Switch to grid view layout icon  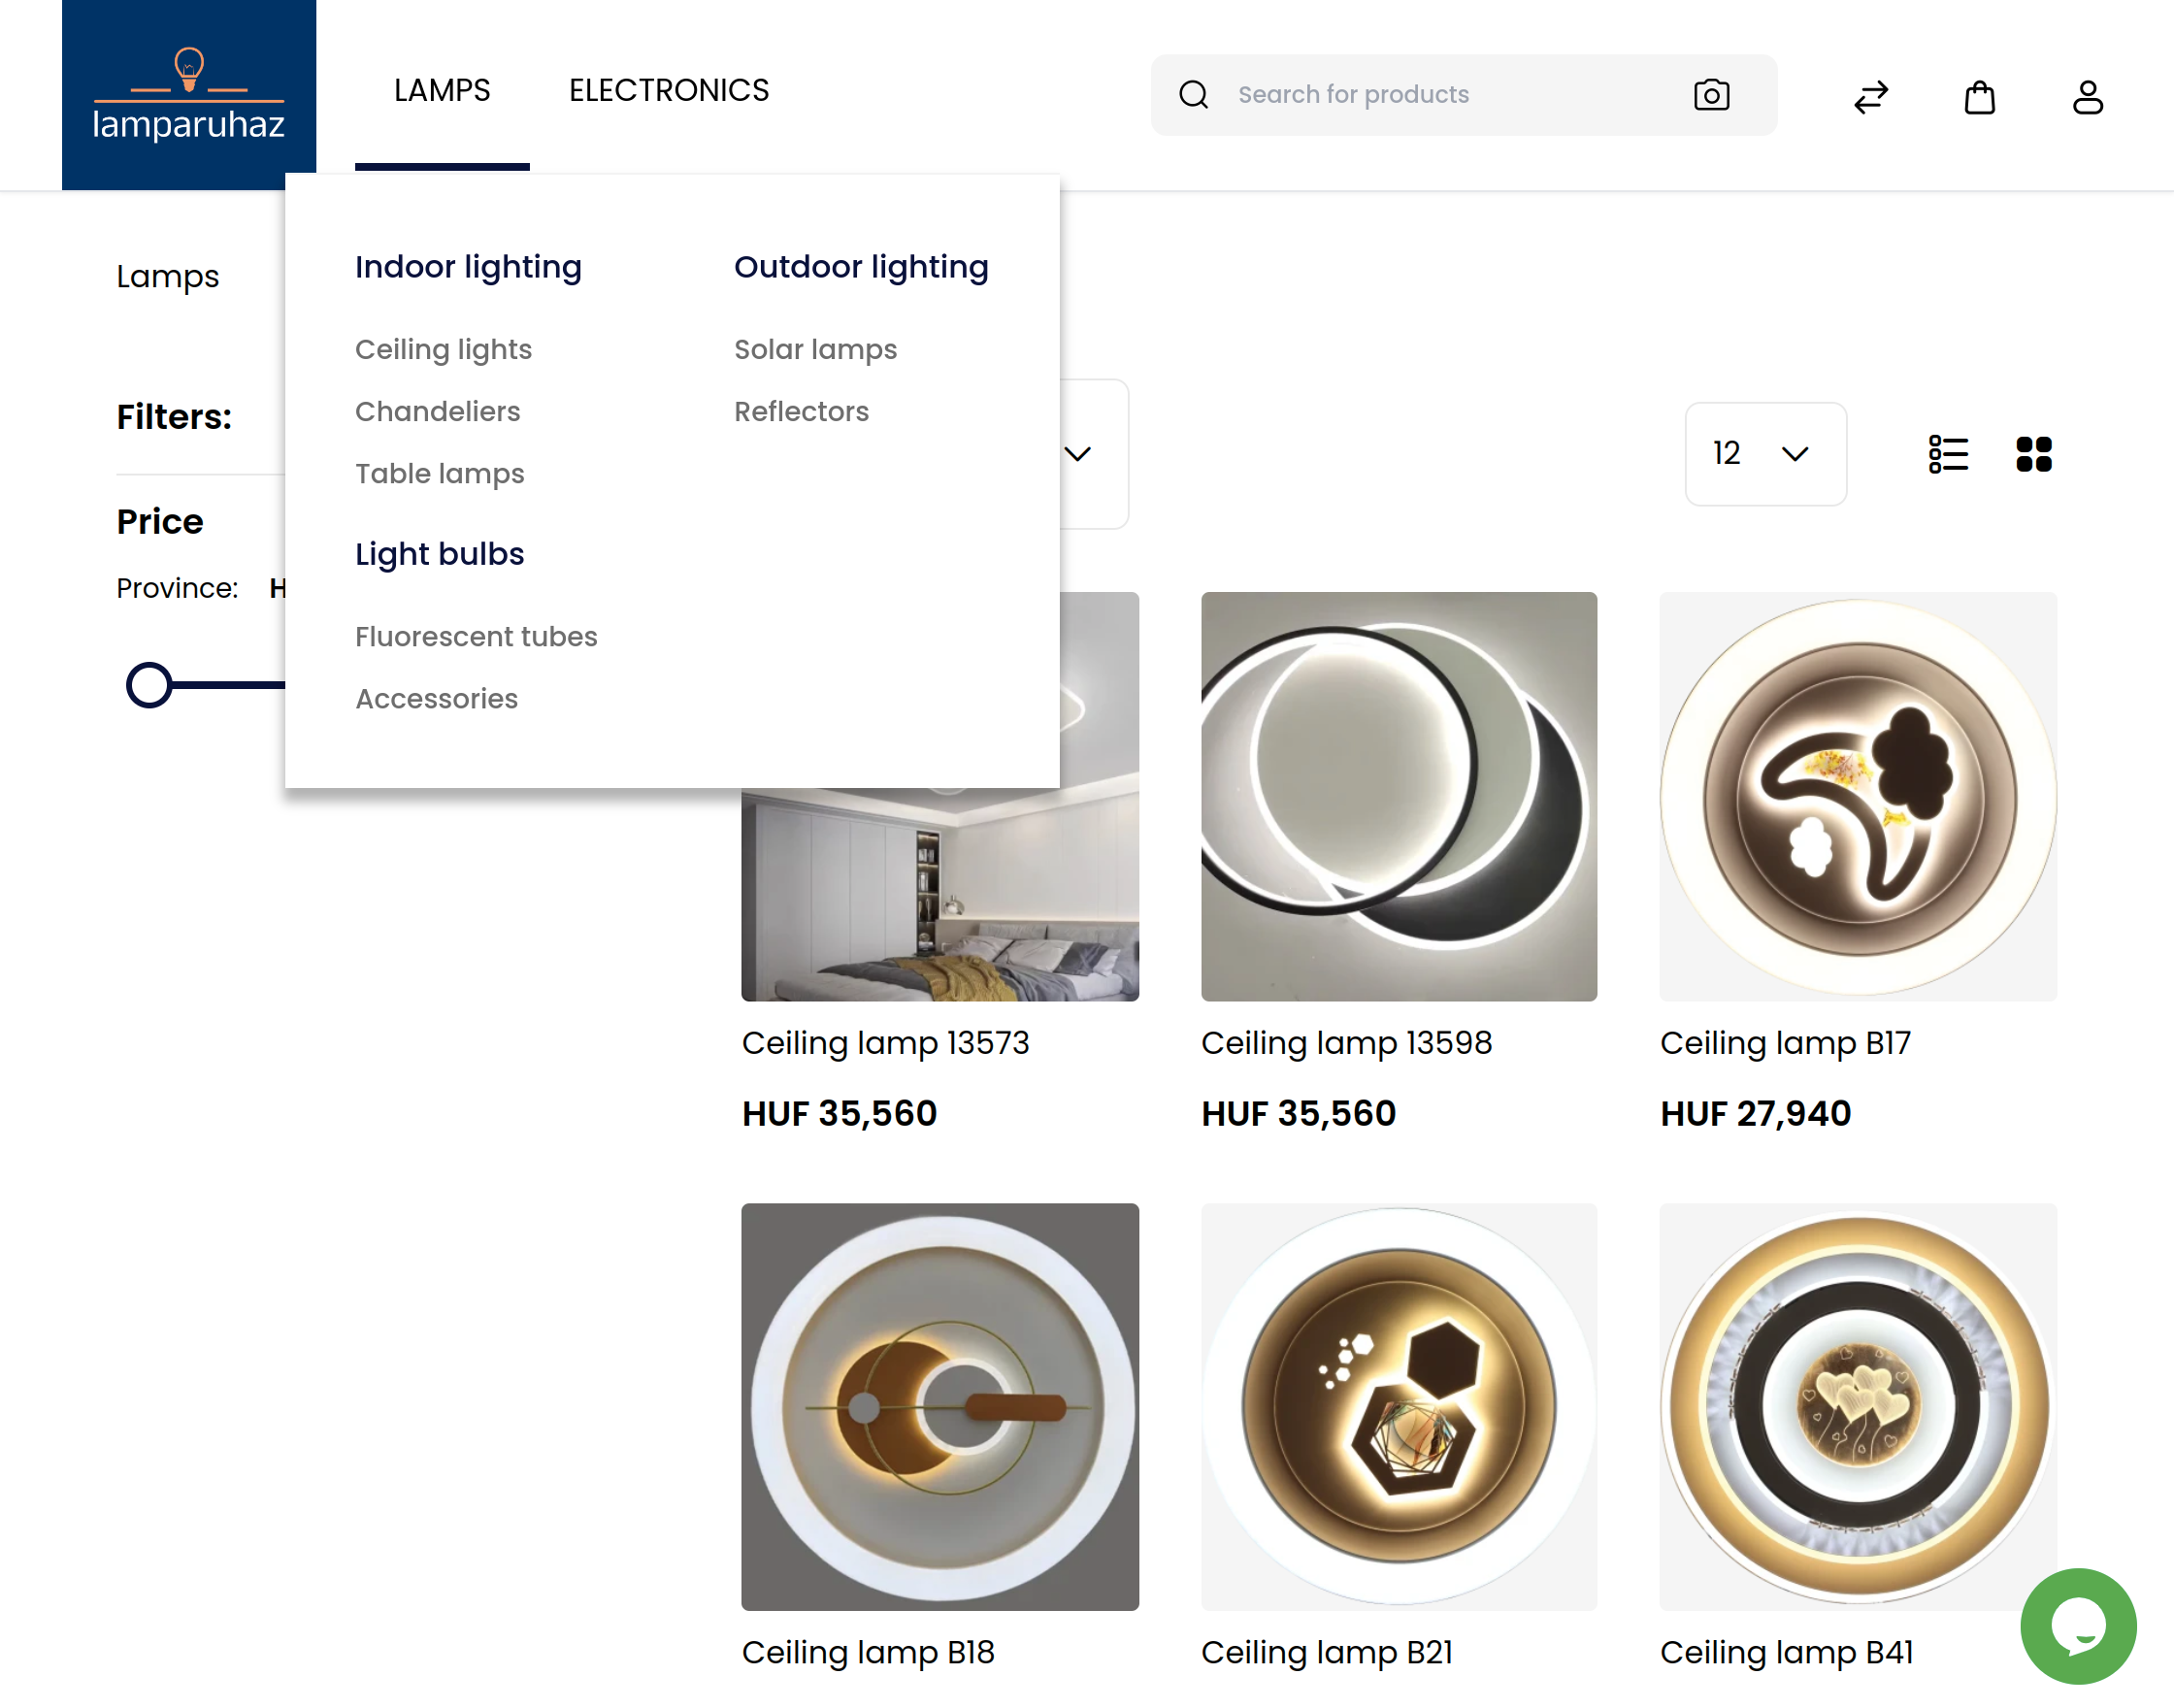click(2034, 453)
